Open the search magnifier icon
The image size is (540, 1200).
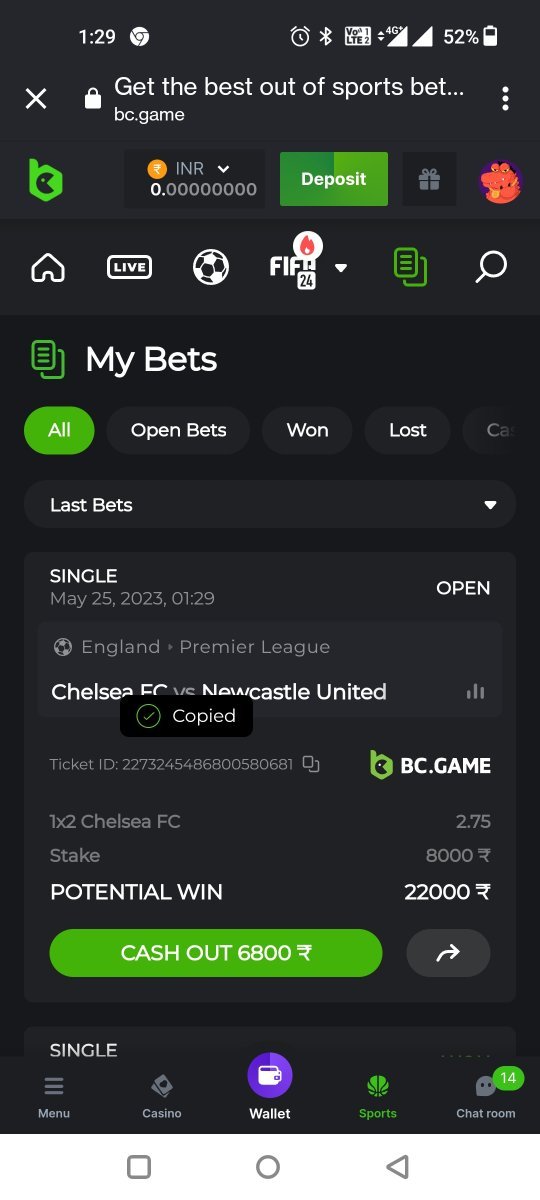pos(490,267)
